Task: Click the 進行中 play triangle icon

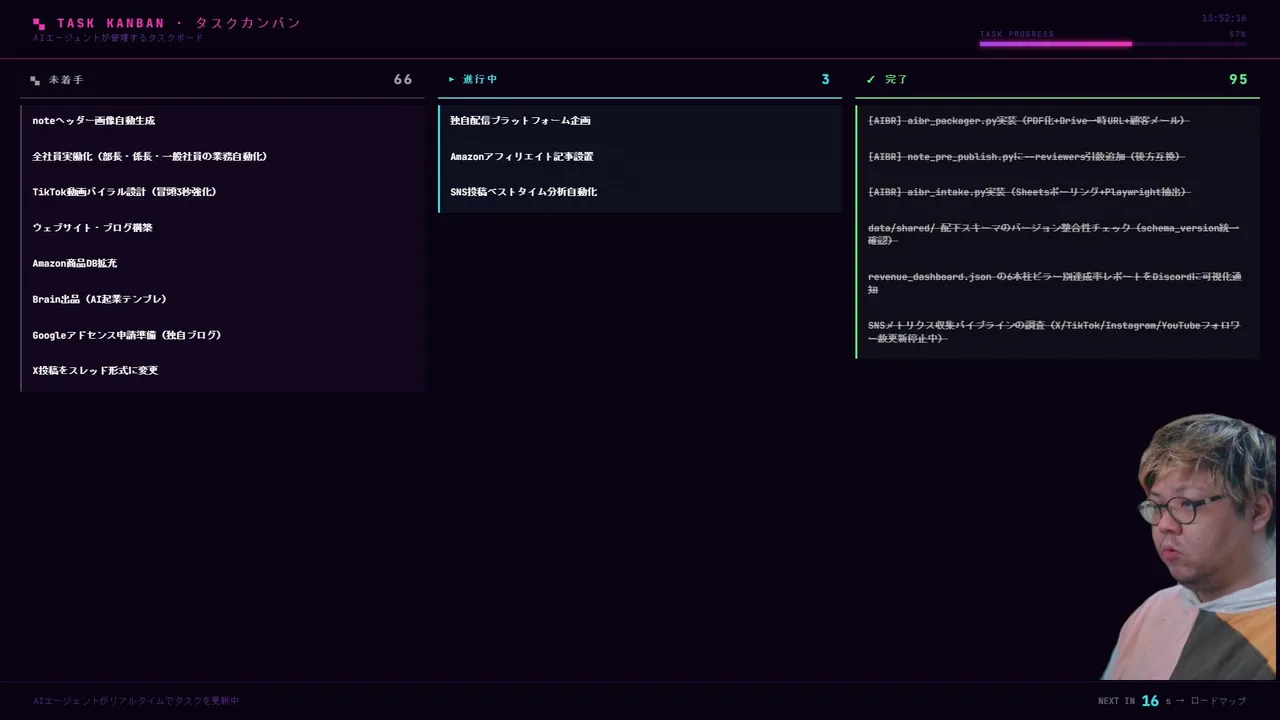Action: click(452, 79)
